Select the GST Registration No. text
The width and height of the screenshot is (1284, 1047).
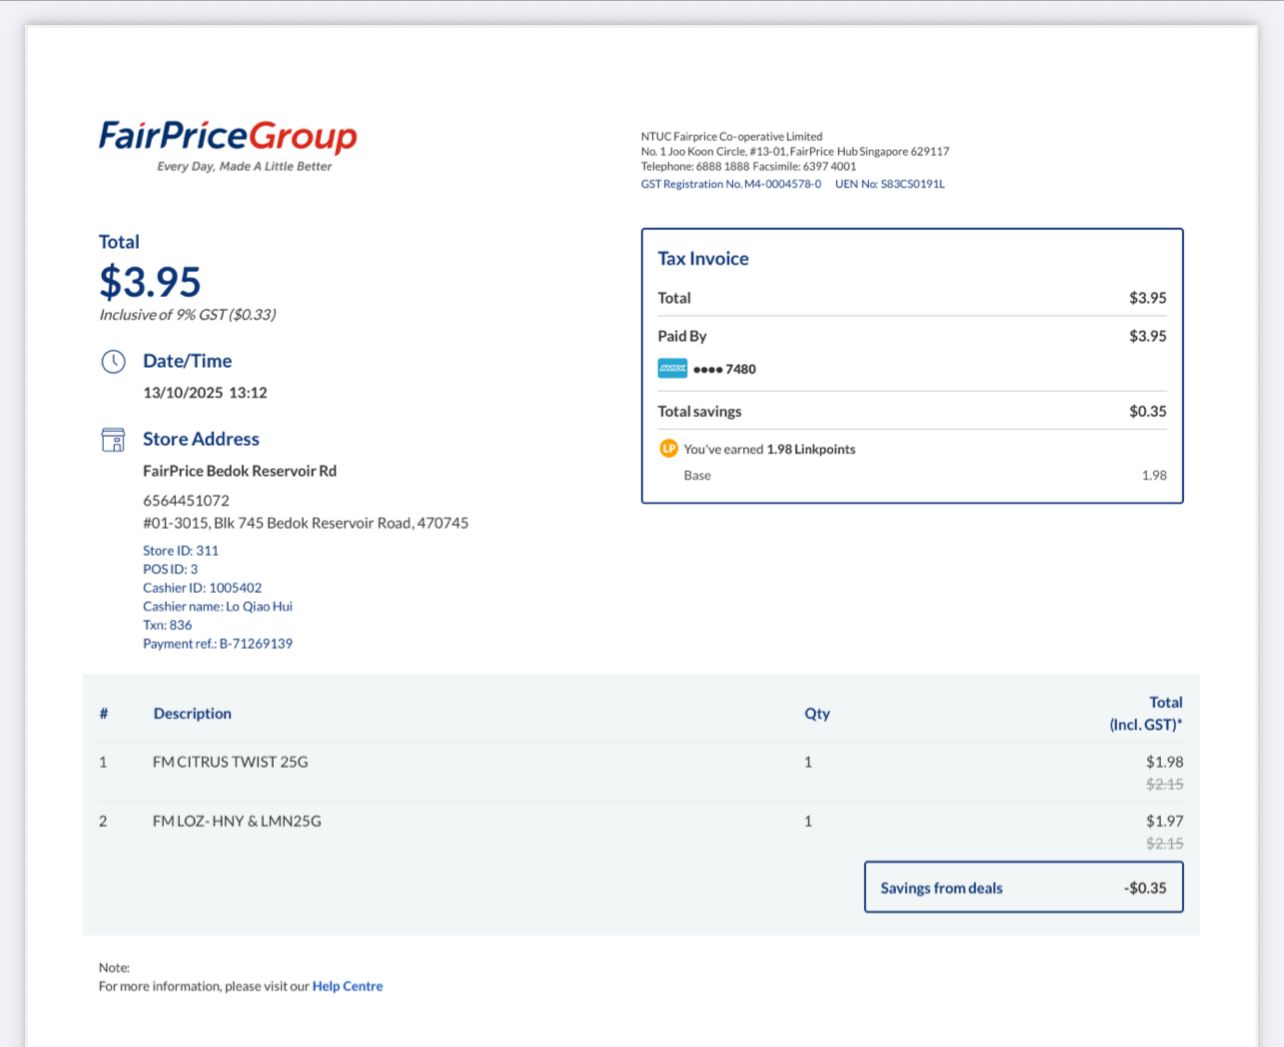(731, 184)
